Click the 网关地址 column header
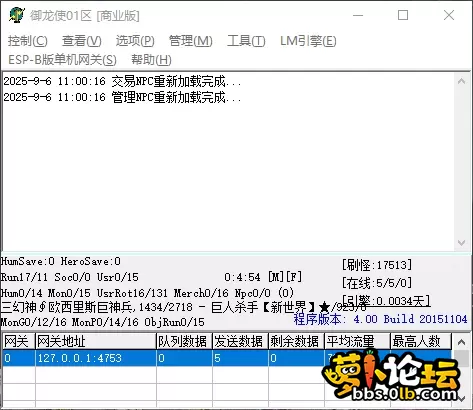Viewport: 473px width, 410px height. click(96, 341)
